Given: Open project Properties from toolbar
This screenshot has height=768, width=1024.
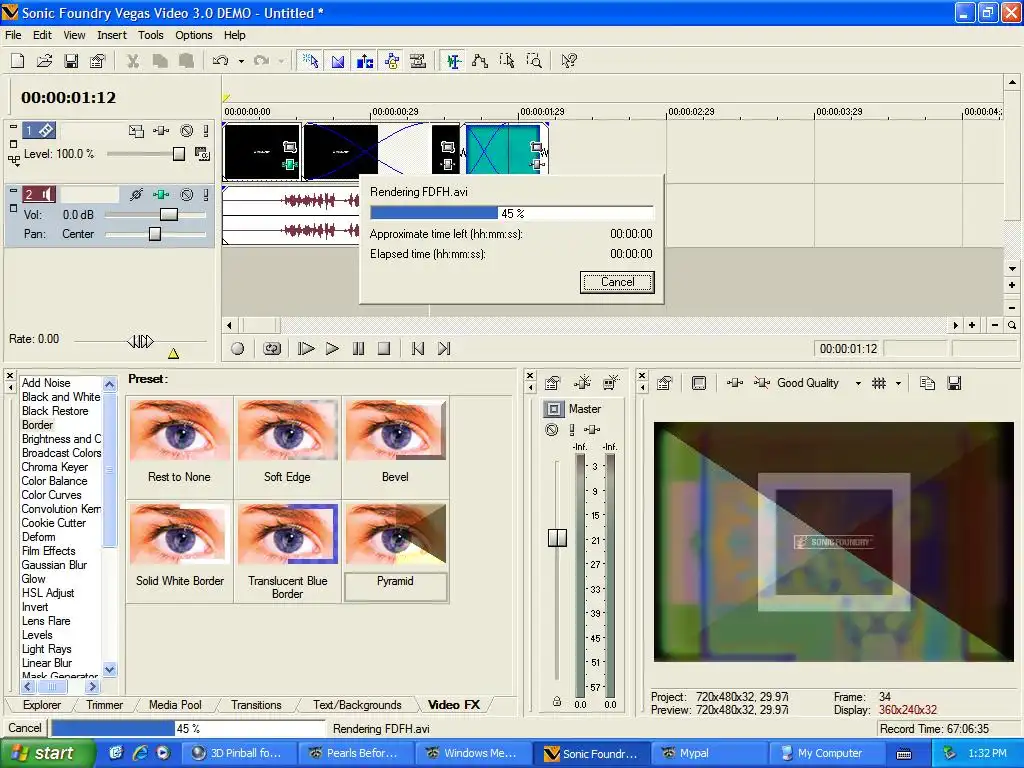Looking at the screenshot, I should (x=98, y=61).
